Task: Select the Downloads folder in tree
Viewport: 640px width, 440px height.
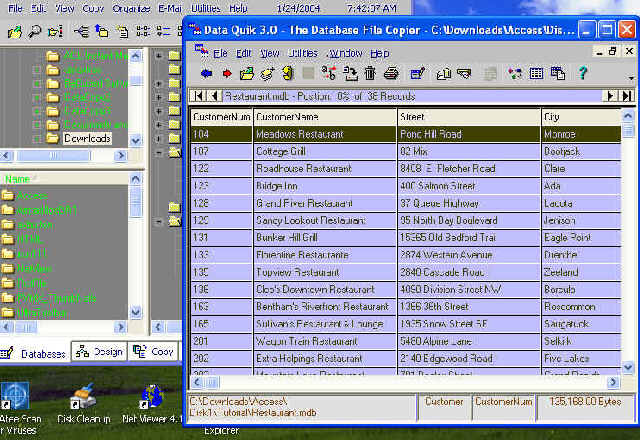Action: pos(87,139)
